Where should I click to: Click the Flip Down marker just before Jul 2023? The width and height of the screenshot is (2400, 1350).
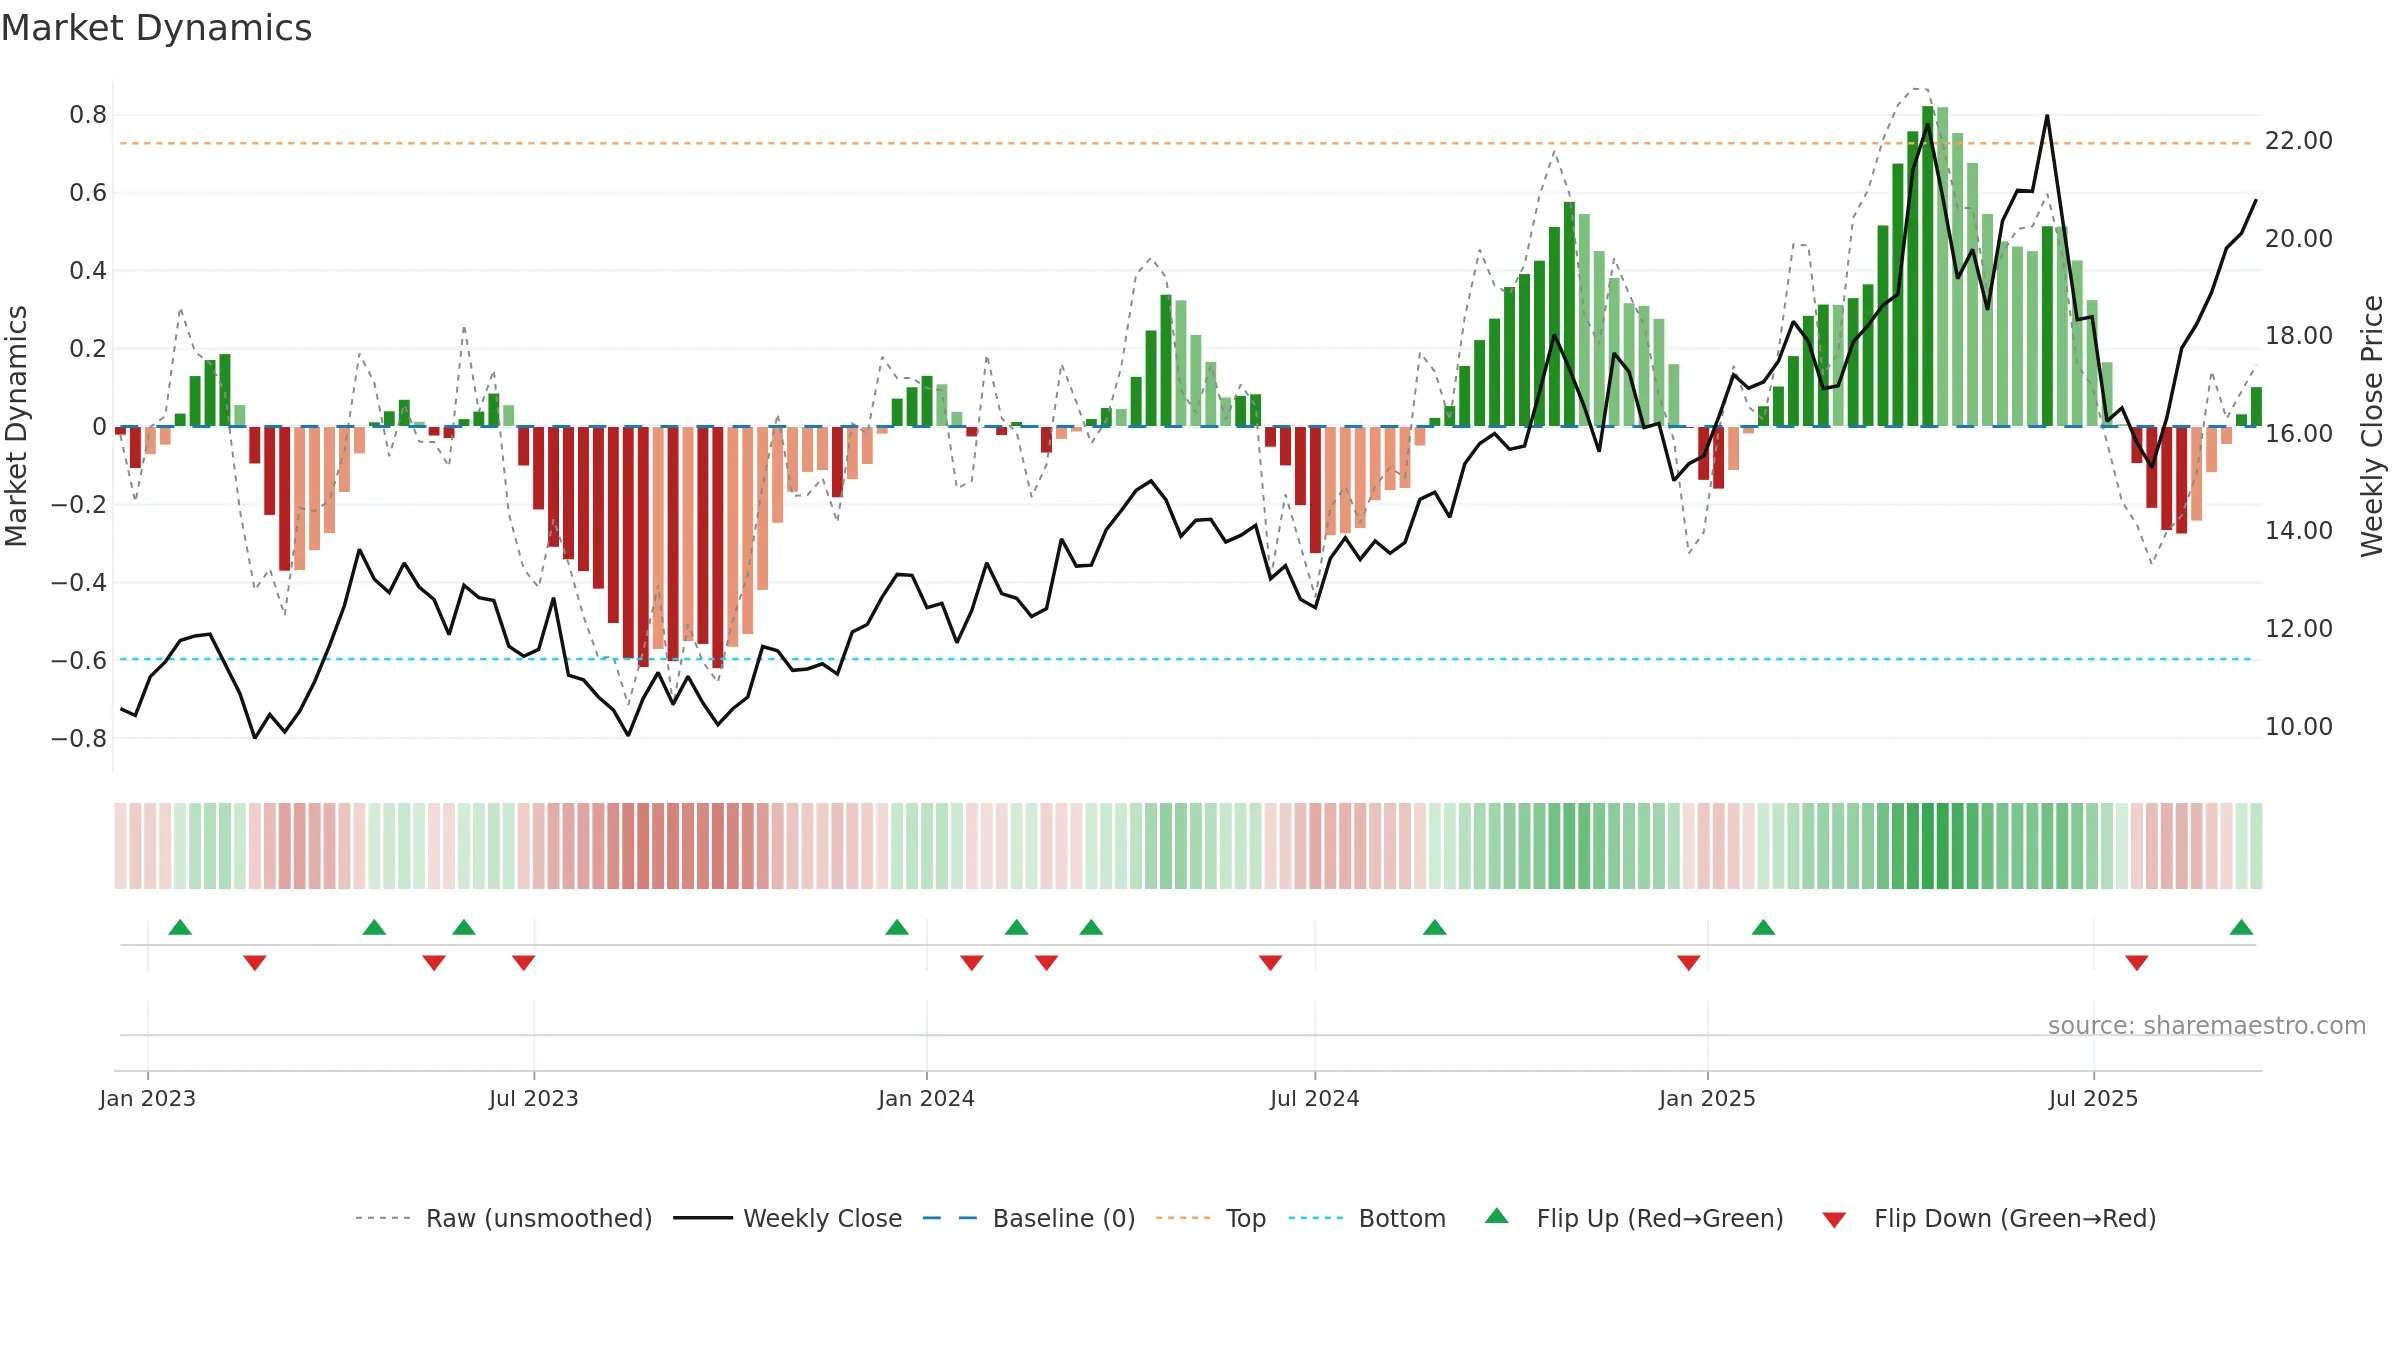click(x=523, y=962)
